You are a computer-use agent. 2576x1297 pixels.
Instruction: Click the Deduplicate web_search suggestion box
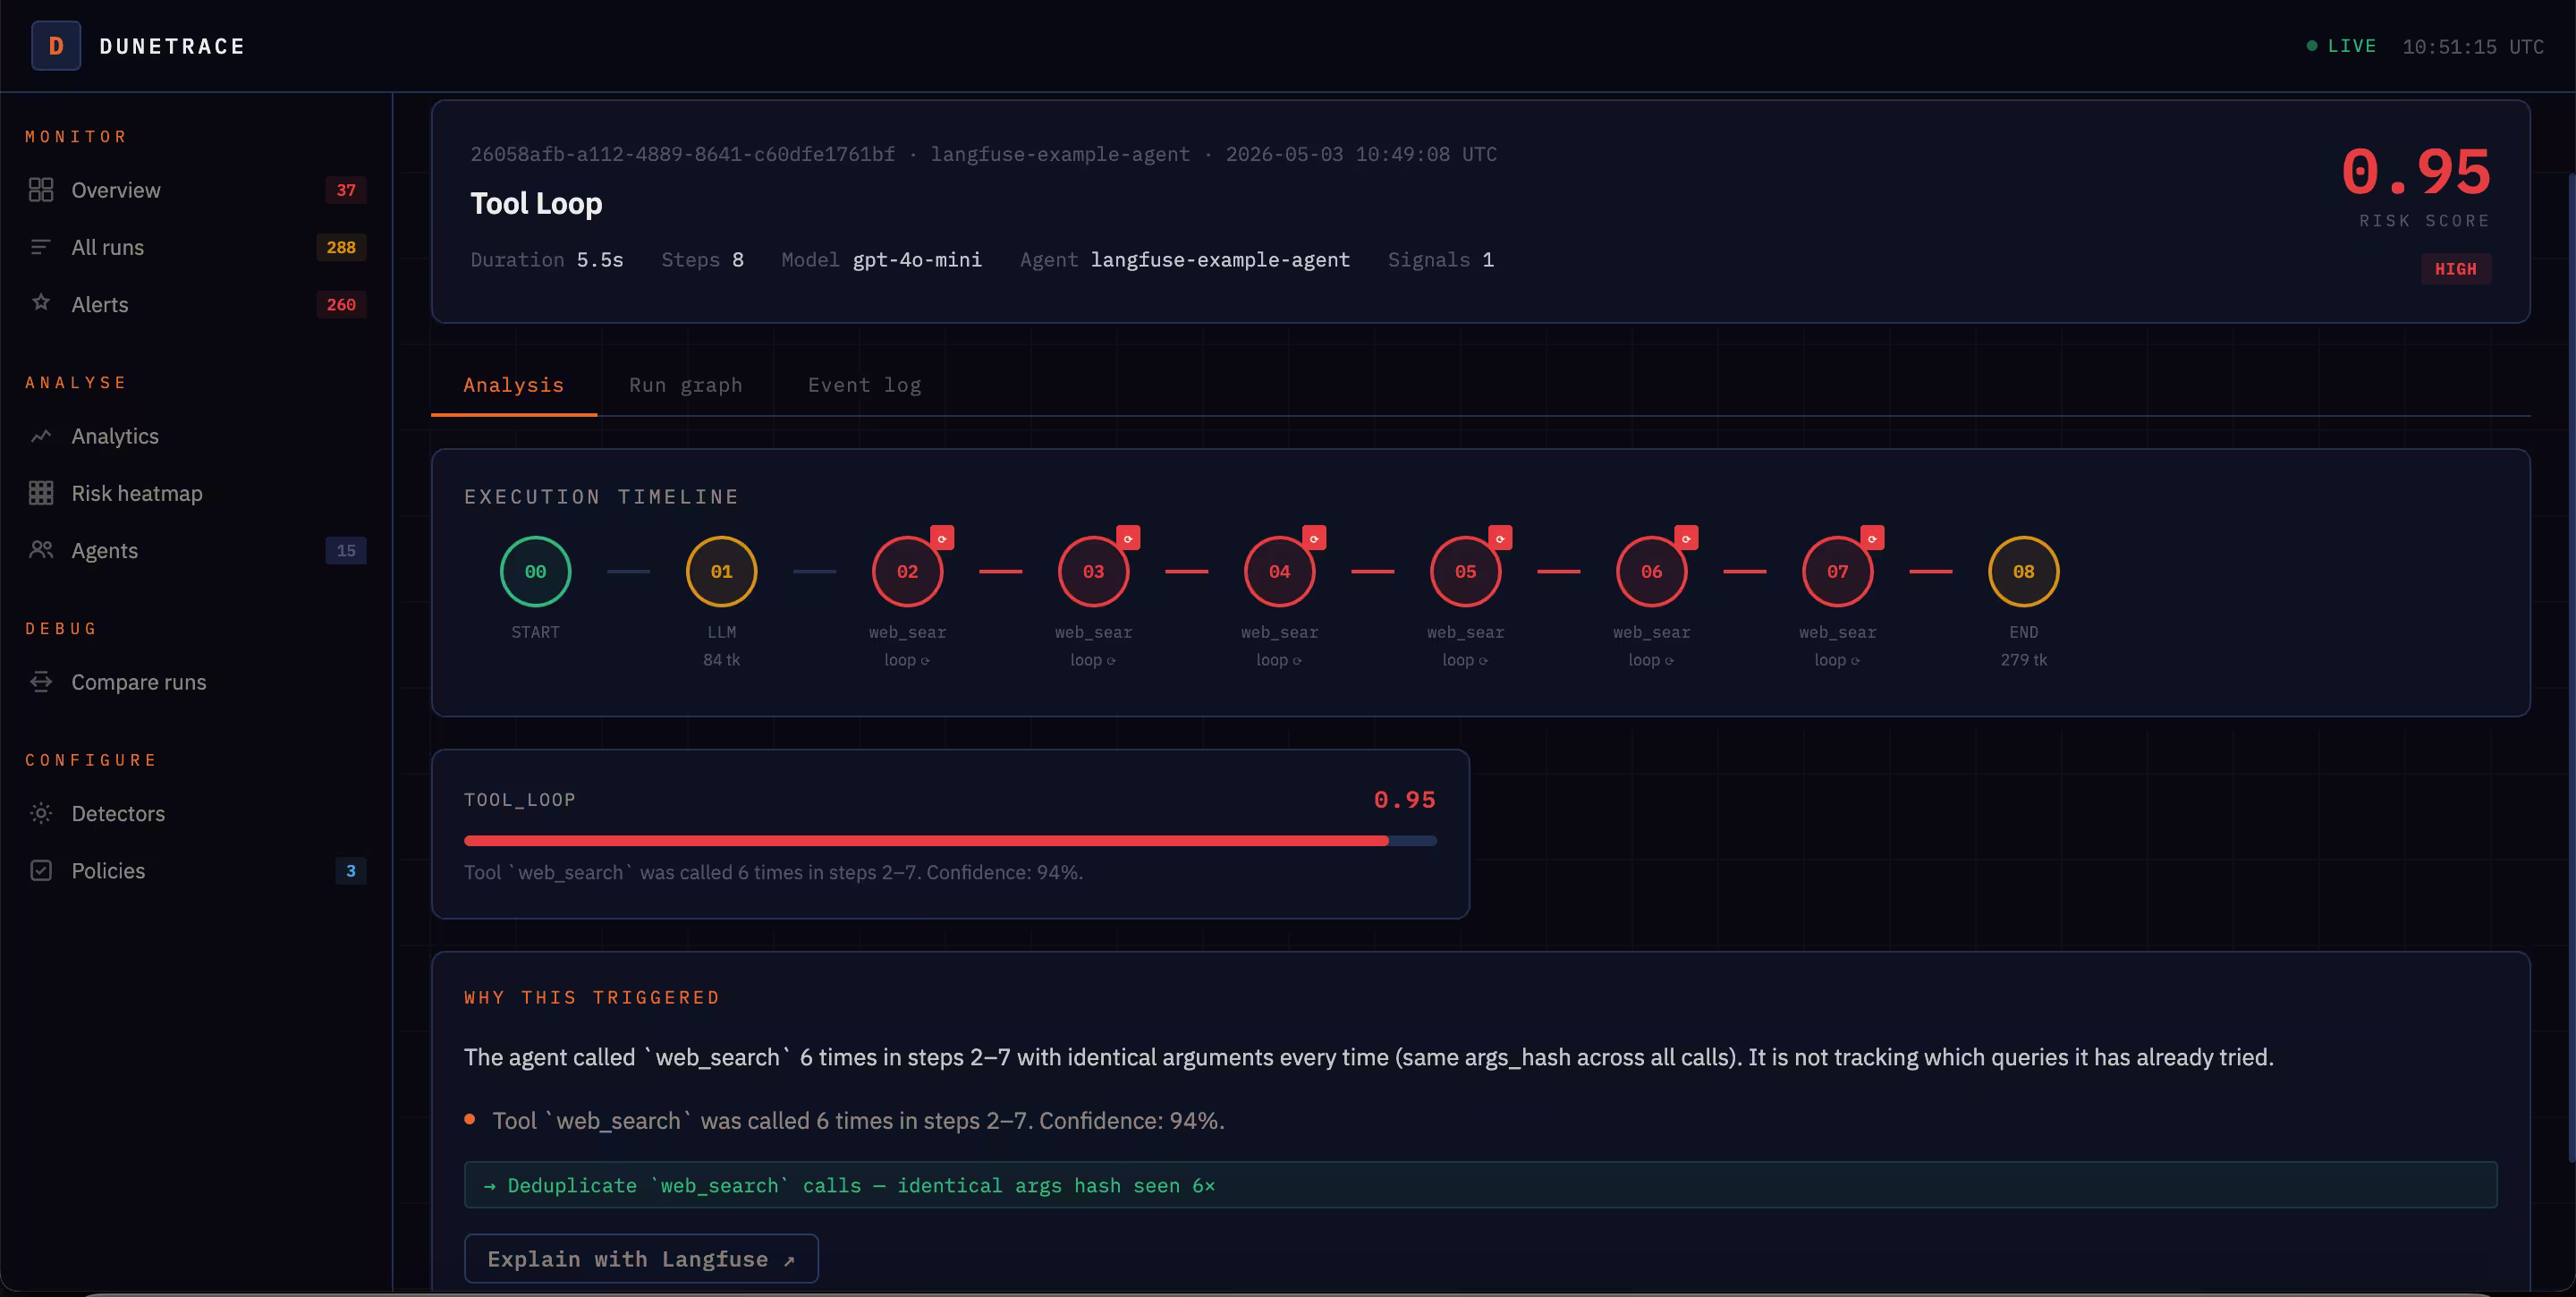coord(1480,1185)
